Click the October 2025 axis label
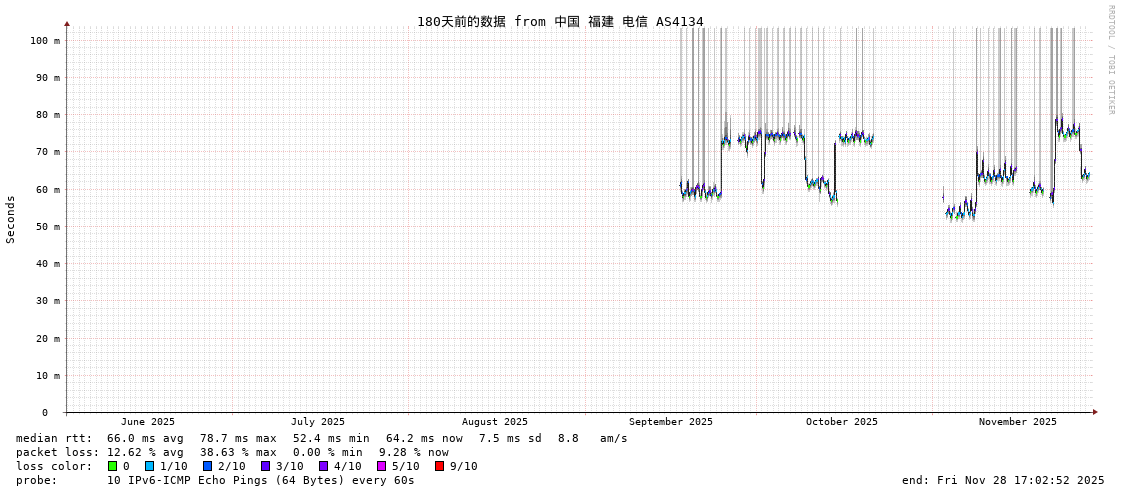Screen dimensions: 1121x494 [841, 422]
